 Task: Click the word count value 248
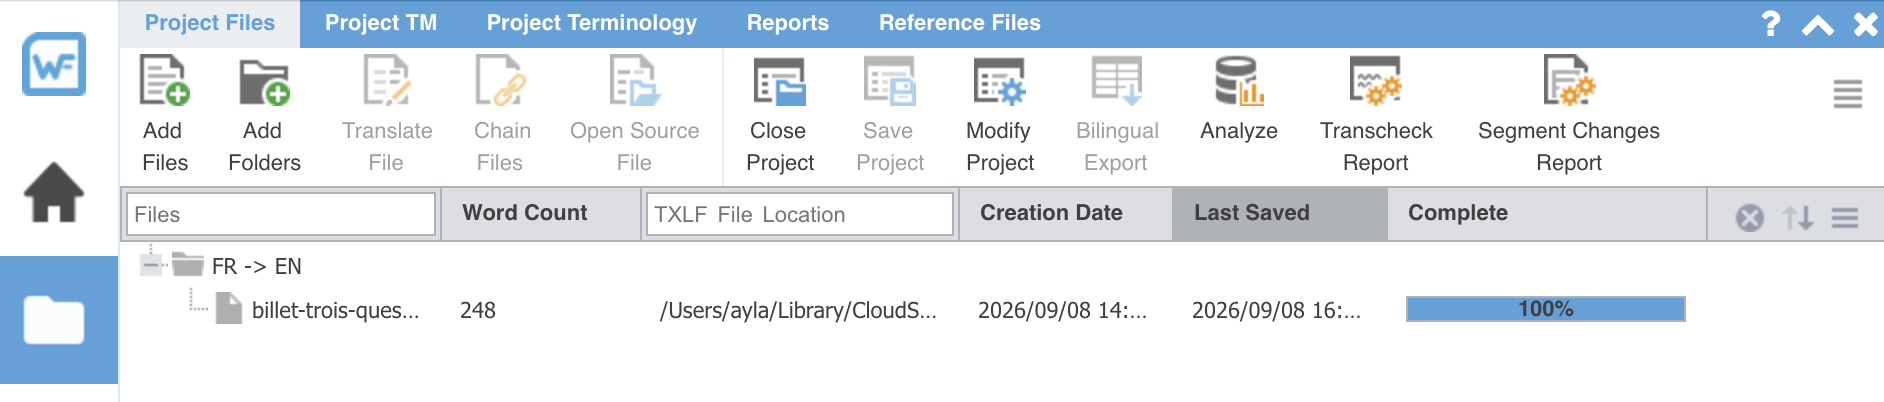pyautogui.click(x=478, y=310)
